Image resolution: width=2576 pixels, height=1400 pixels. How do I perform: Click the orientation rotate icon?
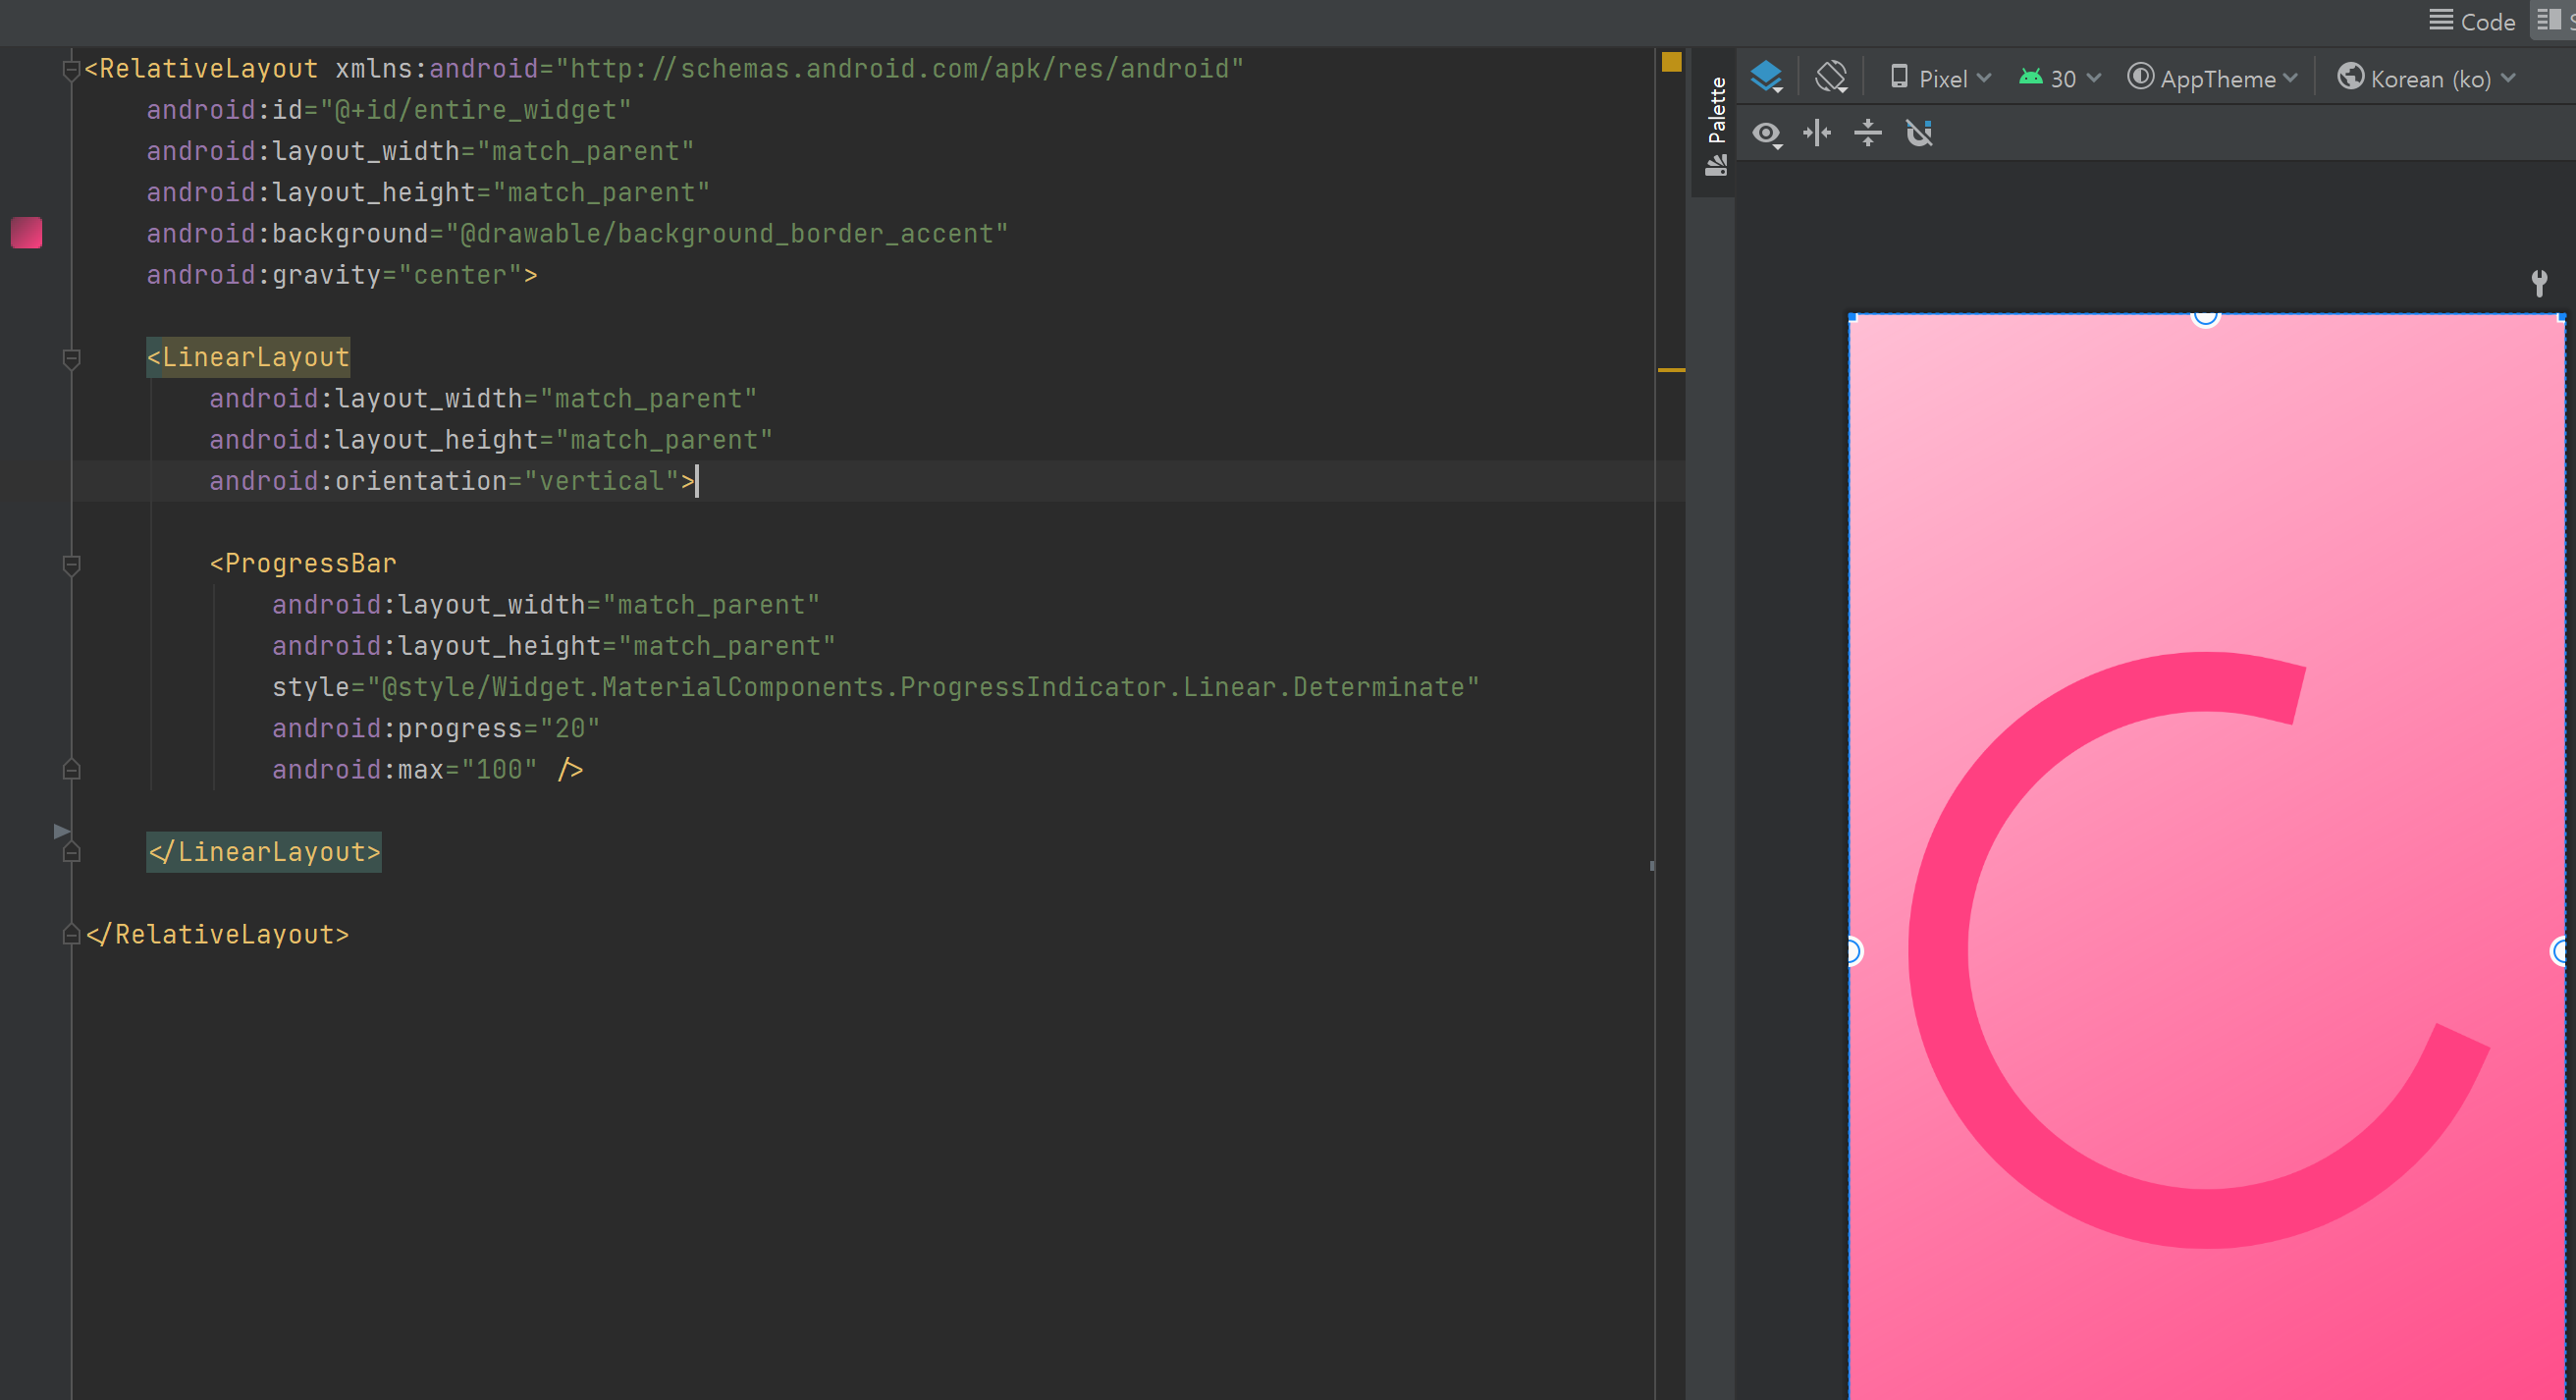click(x=1831, y=77)
